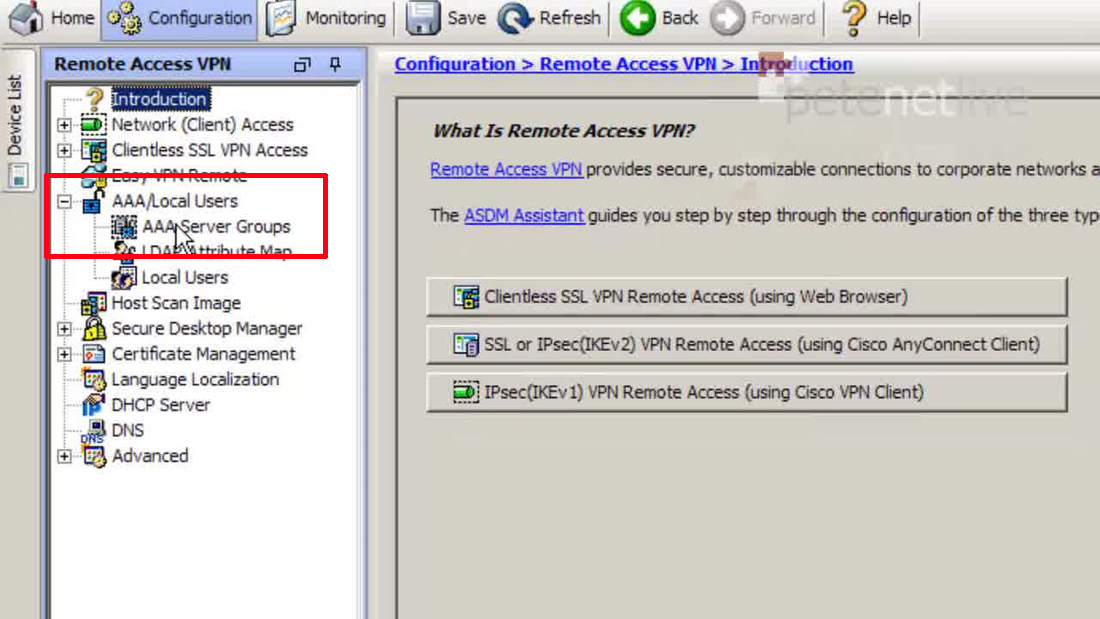Open the ASDM Assistant link
This screenshot has width=1100, height=619.
(524, 215)
